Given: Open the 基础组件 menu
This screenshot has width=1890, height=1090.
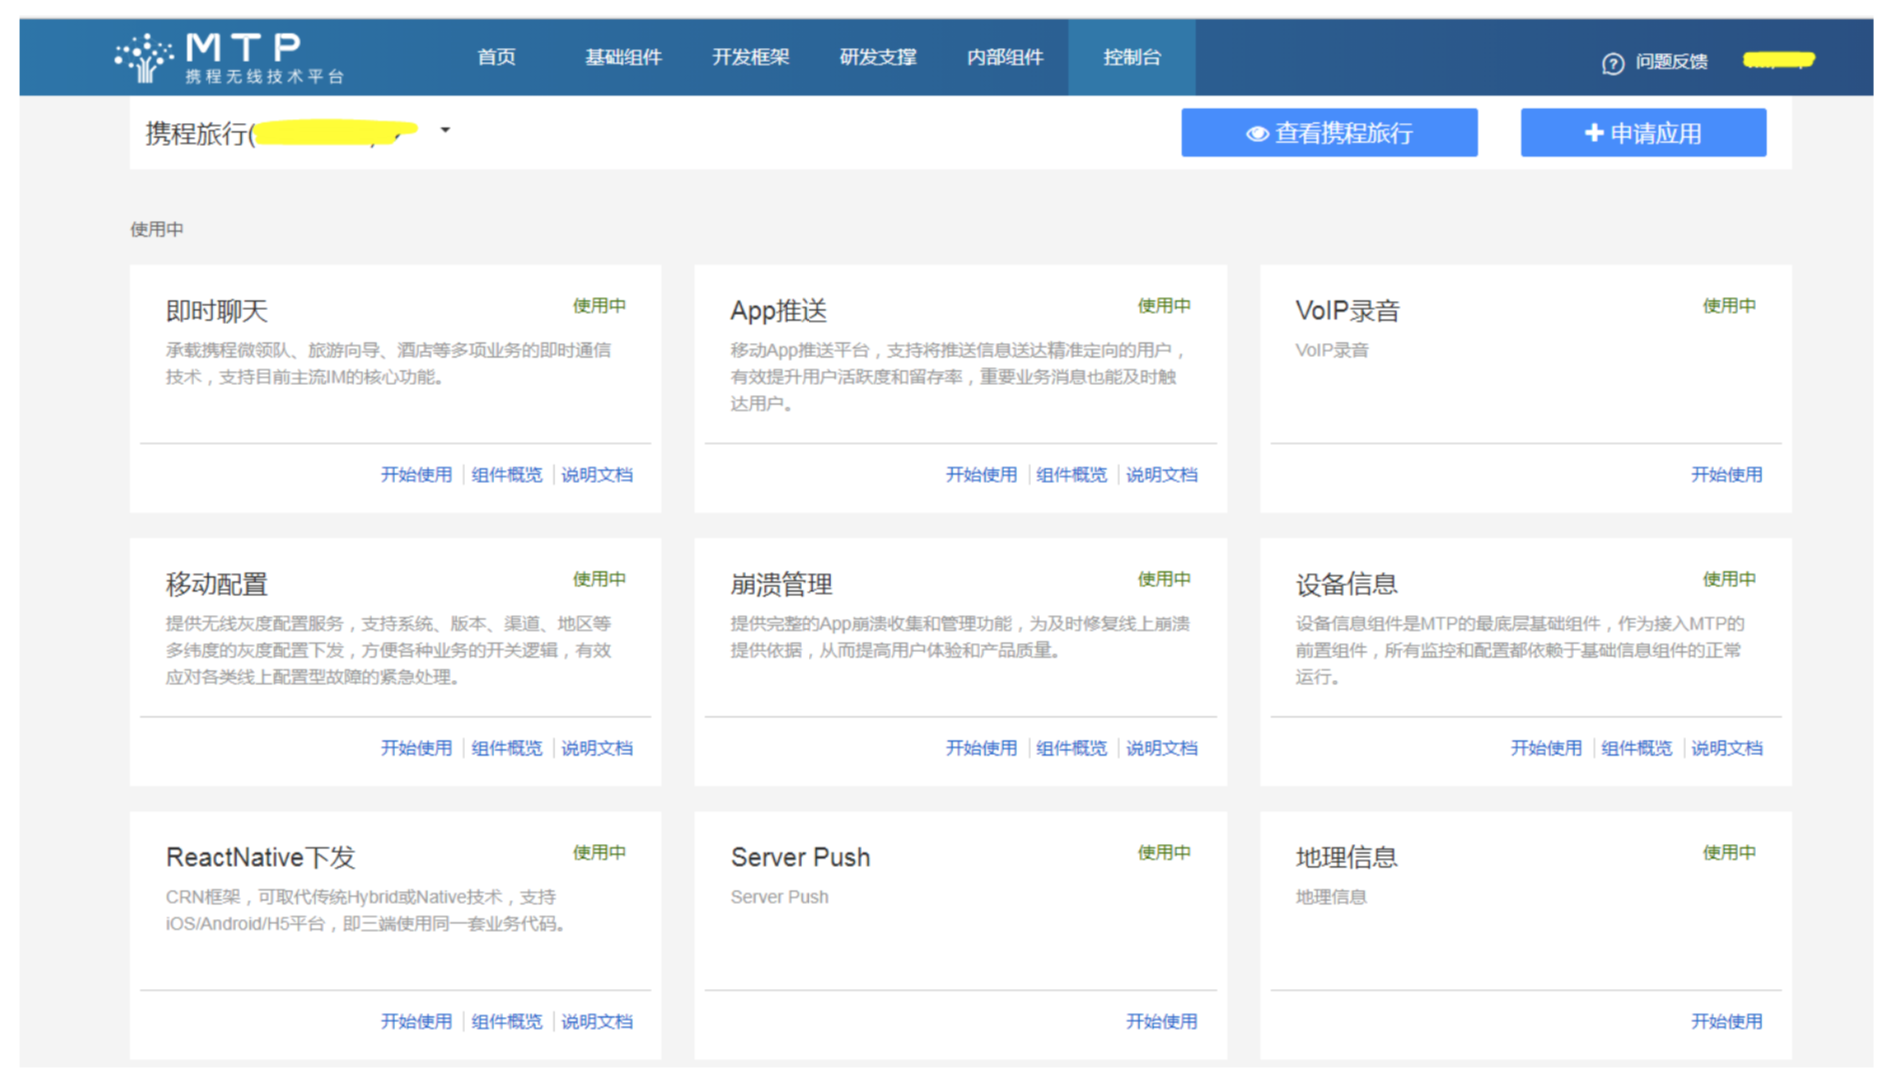Looking at the screenshot, I should point(623,57).
